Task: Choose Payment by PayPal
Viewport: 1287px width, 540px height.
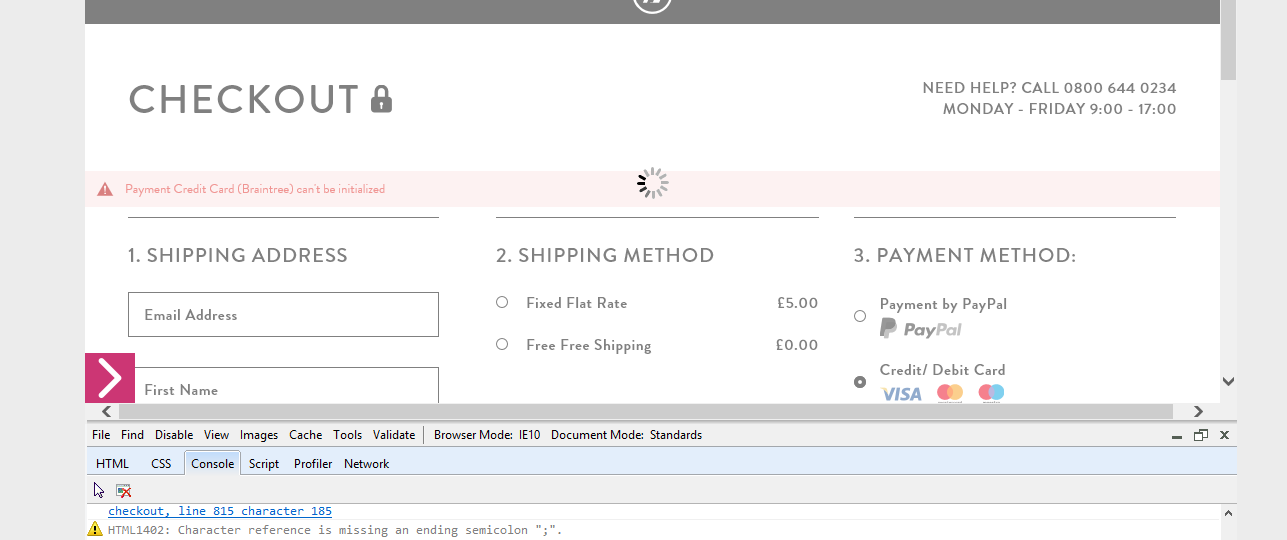Action: (860, 316)
